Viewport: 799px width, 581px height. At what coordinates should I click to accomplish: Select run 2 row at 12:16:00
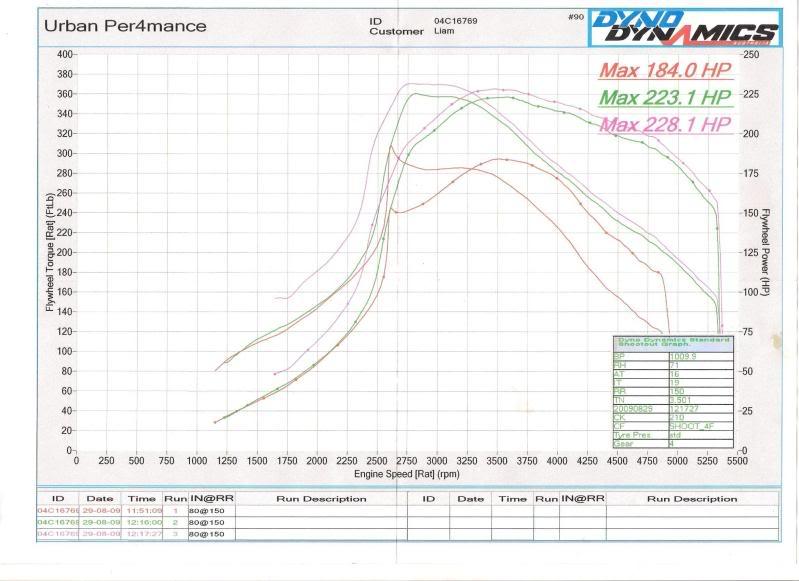(140, 522)
